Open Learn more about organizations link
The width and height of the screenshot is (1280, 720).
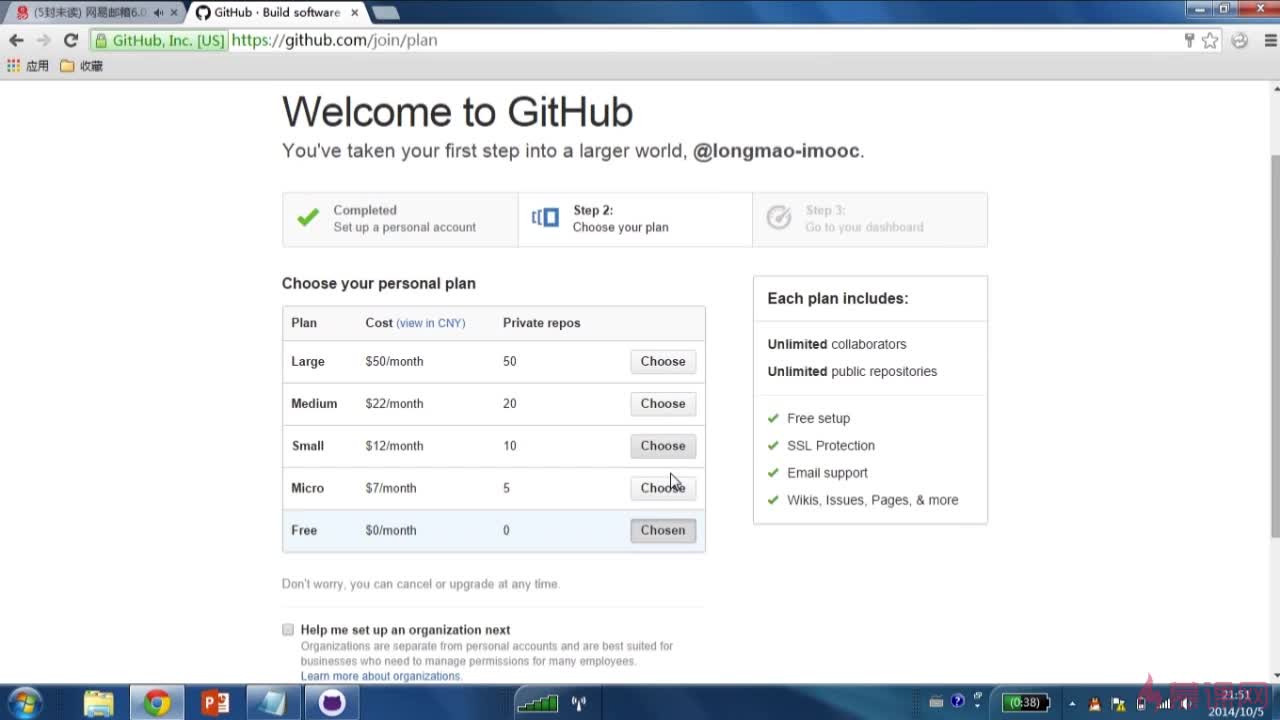(381, 676)
